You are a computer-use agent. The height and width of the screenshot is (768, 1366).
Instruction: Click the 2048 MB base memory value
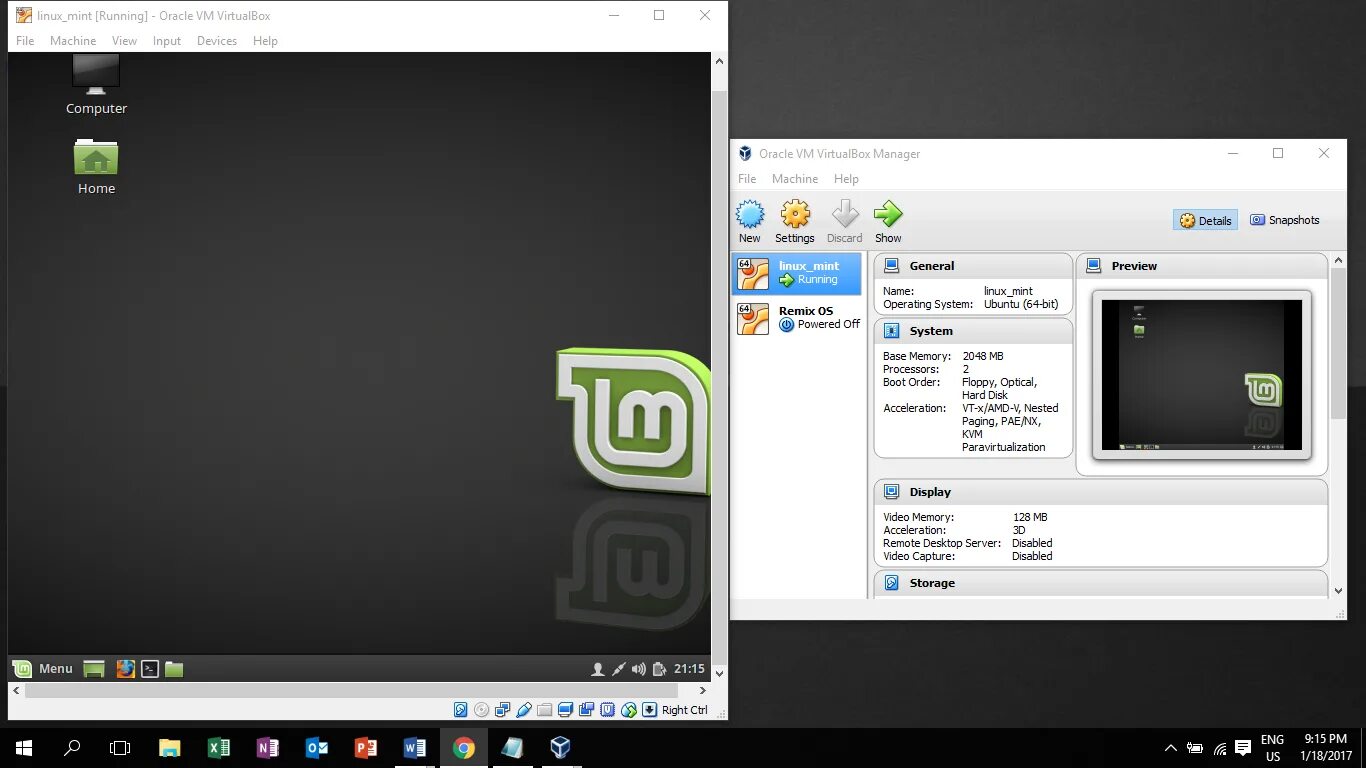[983, 356]
